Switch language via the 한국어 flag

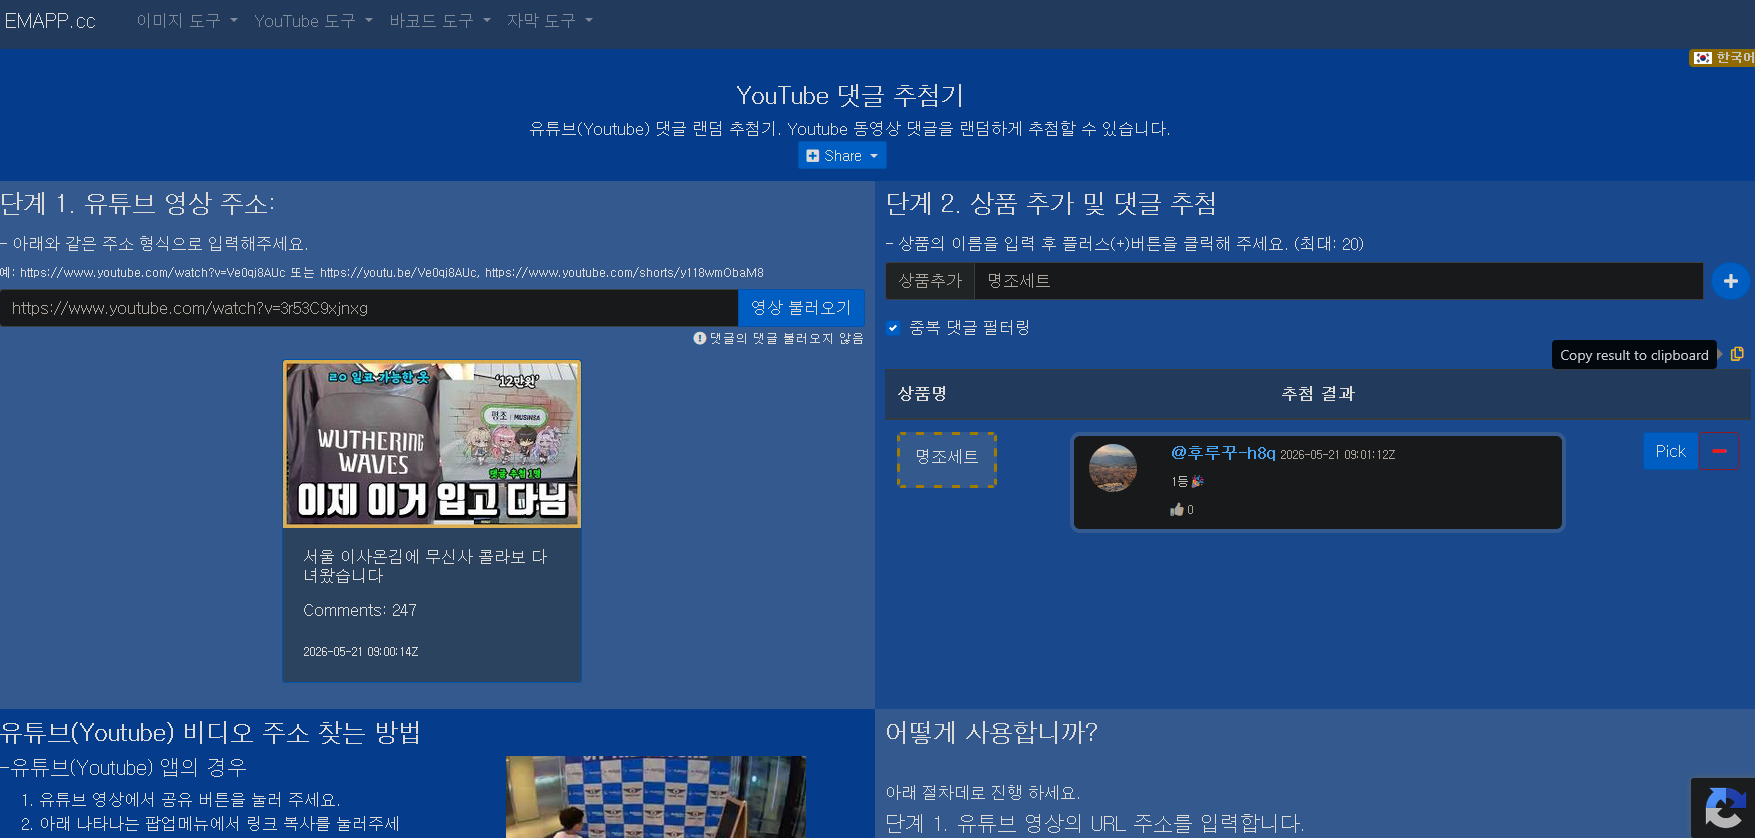[x=1722, y=58]
